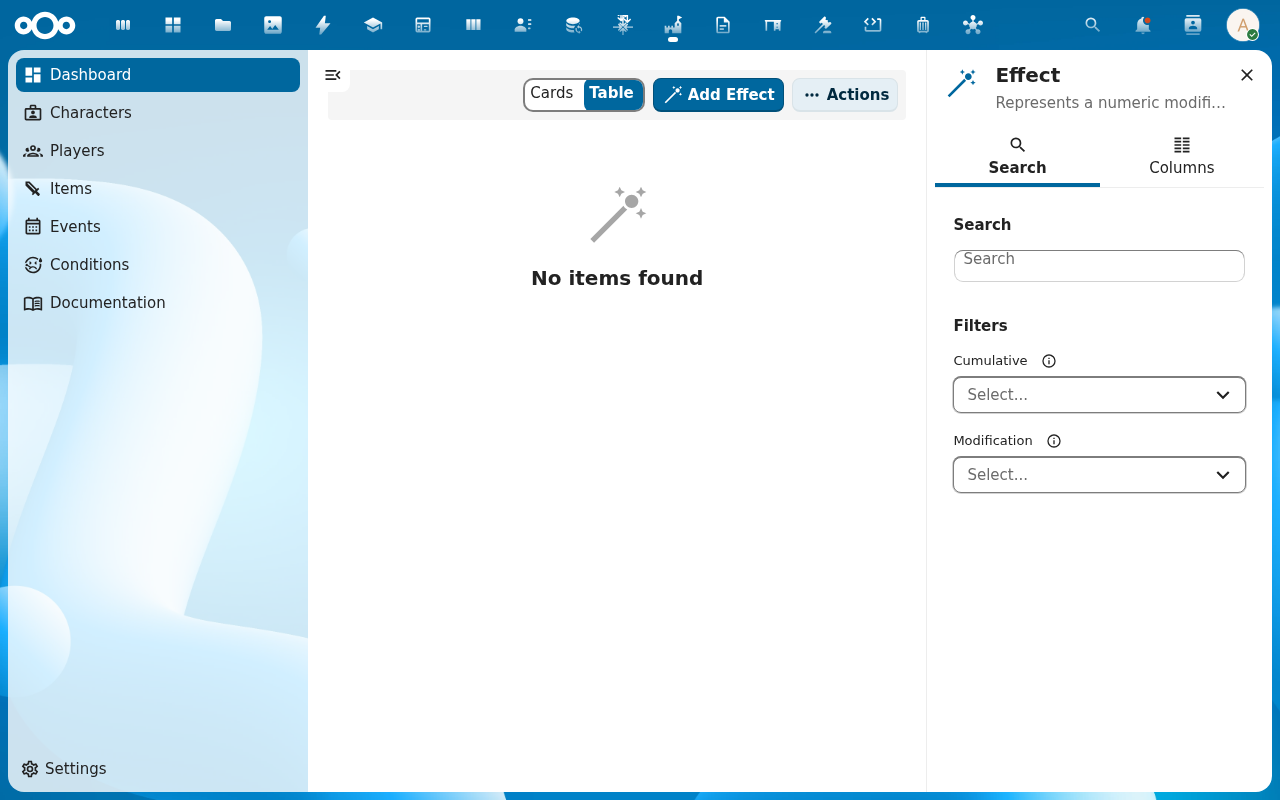Show info for the Cumulative filter

pos(1049,361)
